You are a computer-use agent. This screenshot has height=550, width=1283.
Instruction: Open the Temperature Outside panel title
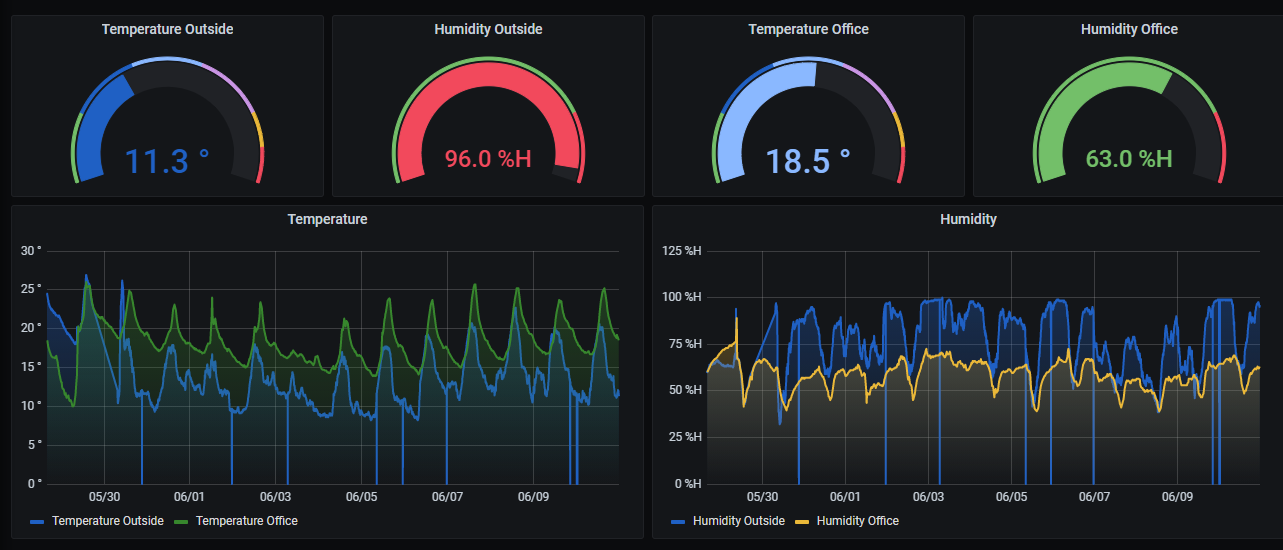tap(167, 29)
